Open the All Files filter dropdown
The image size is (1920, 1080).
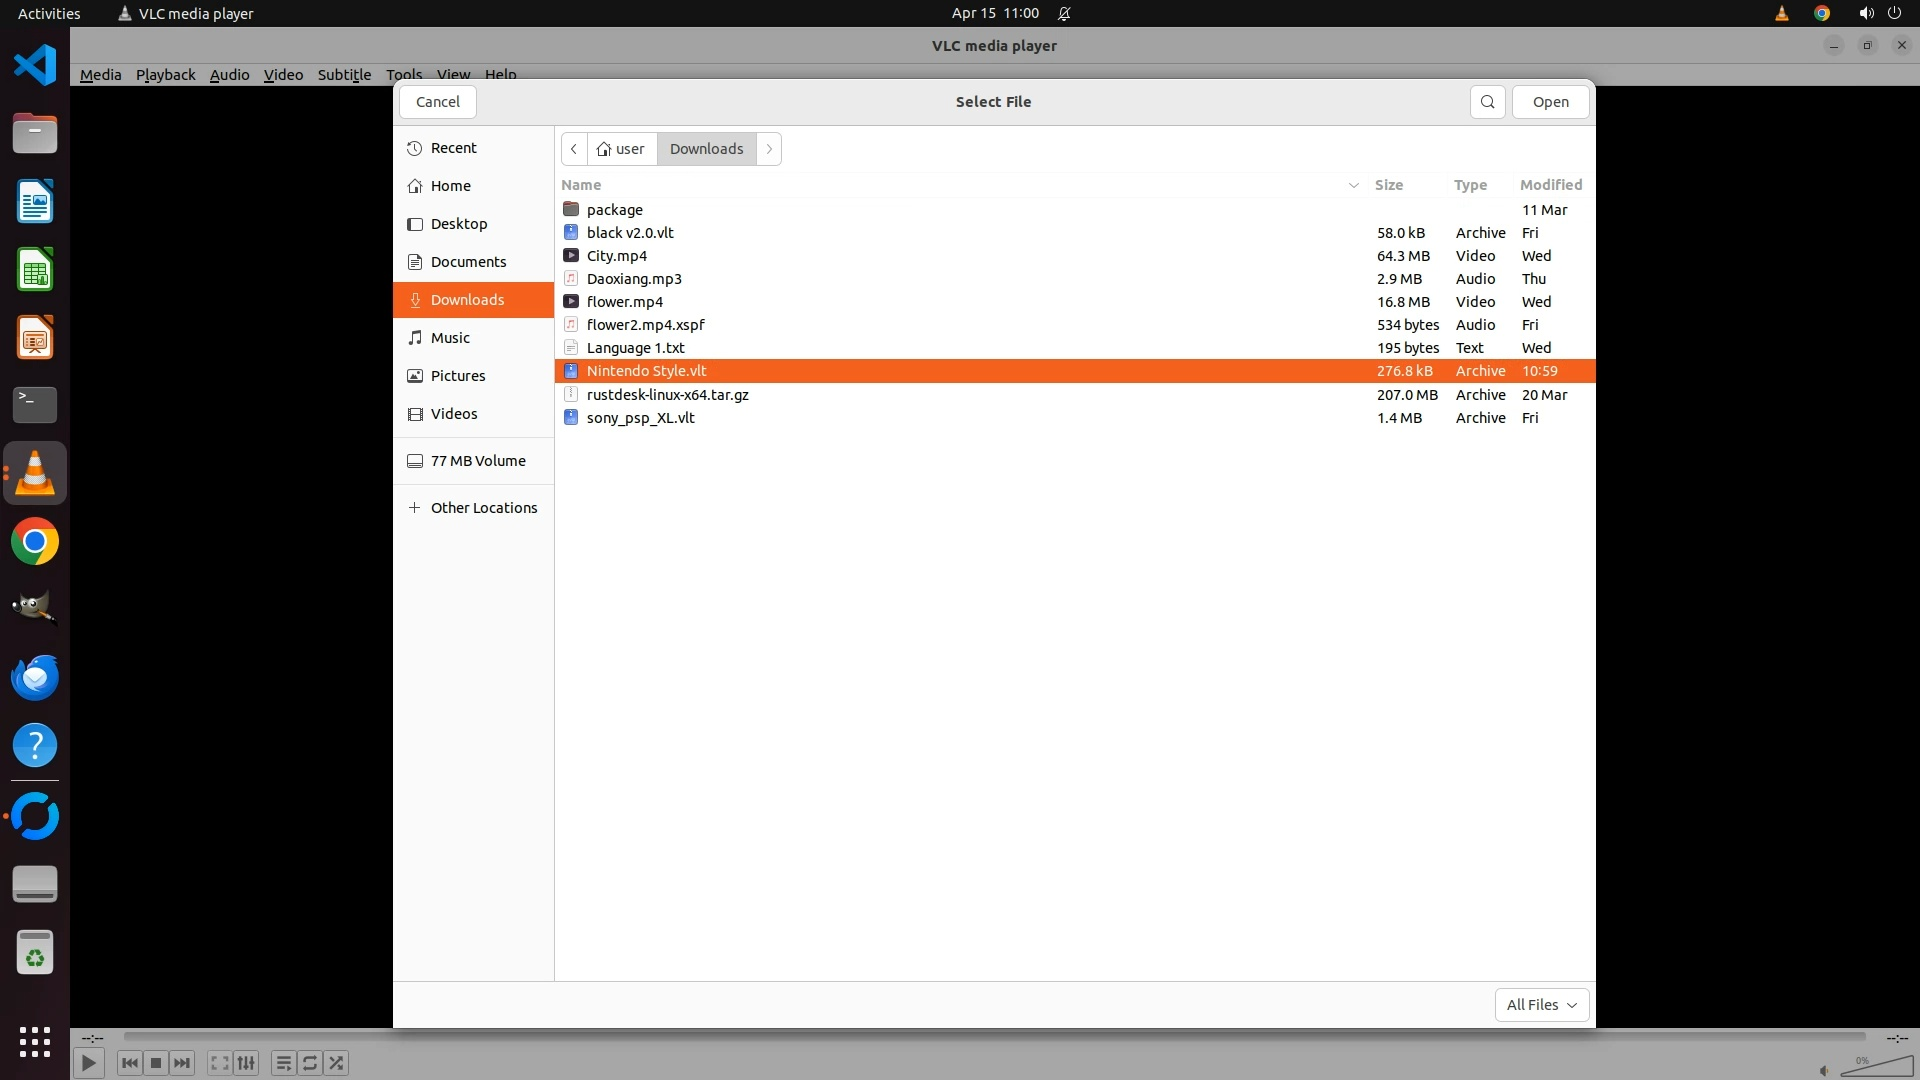pos(1541,1005)
